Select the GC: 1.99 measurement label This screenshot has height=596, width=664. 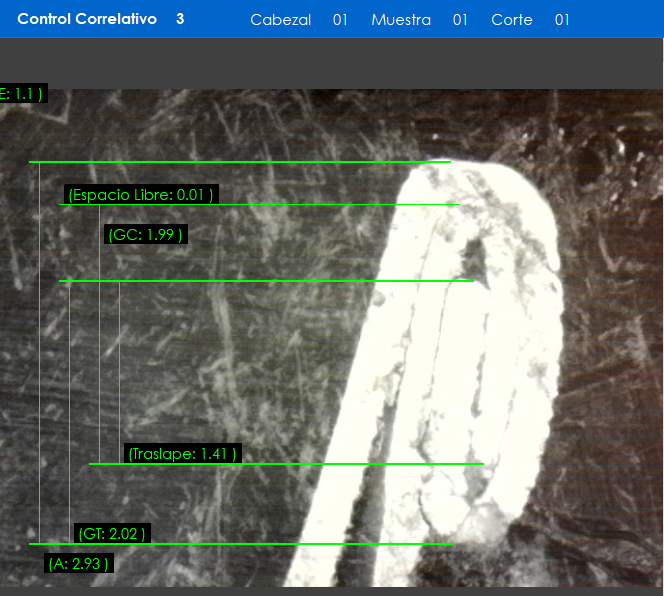tap(145, 235)
